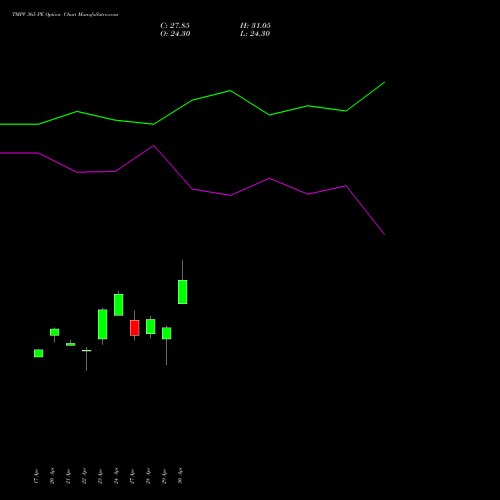
Task: Click the green candlestick for 17 Apr
Action: 39,353
